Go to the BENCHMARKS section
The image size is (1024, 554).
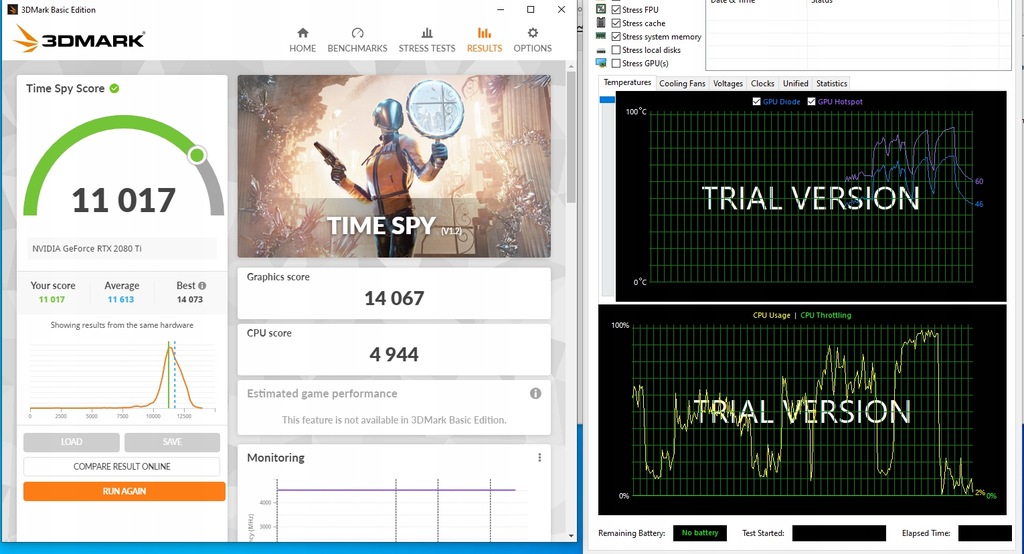(x=357, y=40)
